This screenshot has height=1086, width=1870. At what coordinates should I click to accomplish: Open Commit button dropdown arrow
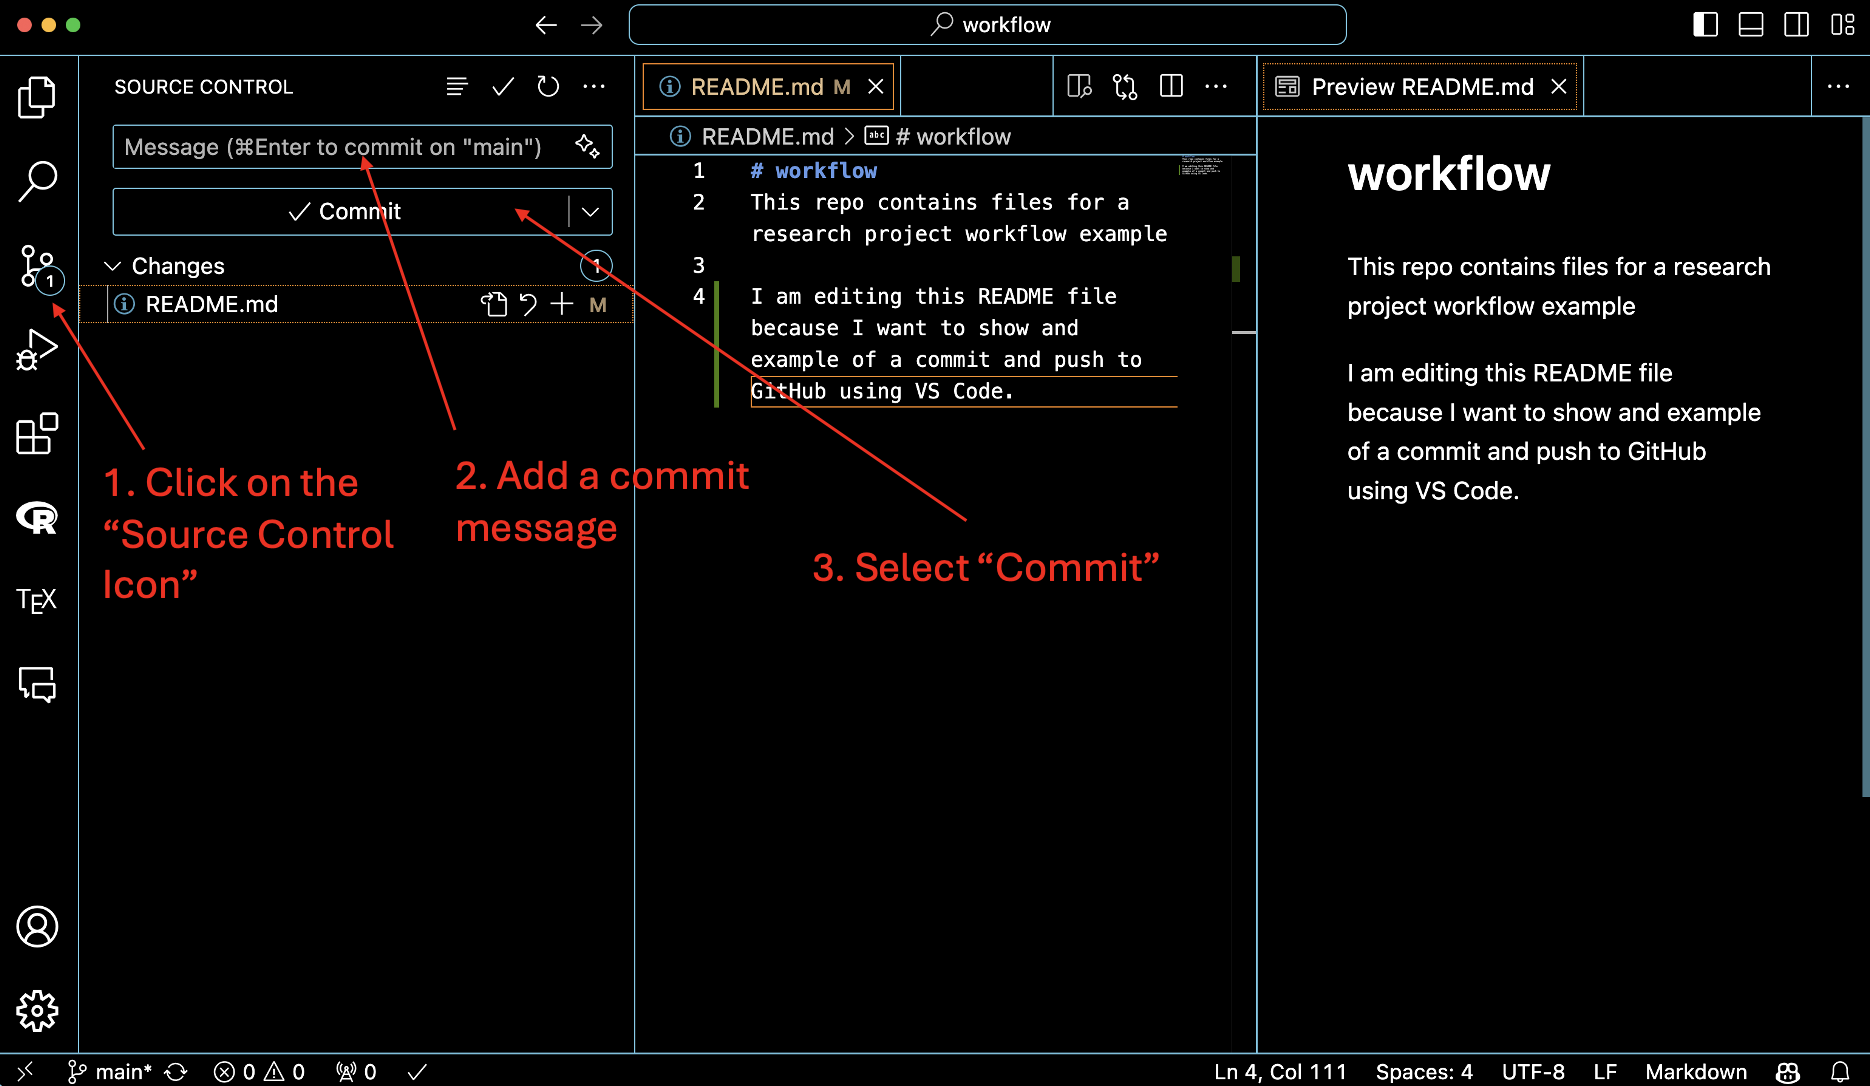click(590, 212)
